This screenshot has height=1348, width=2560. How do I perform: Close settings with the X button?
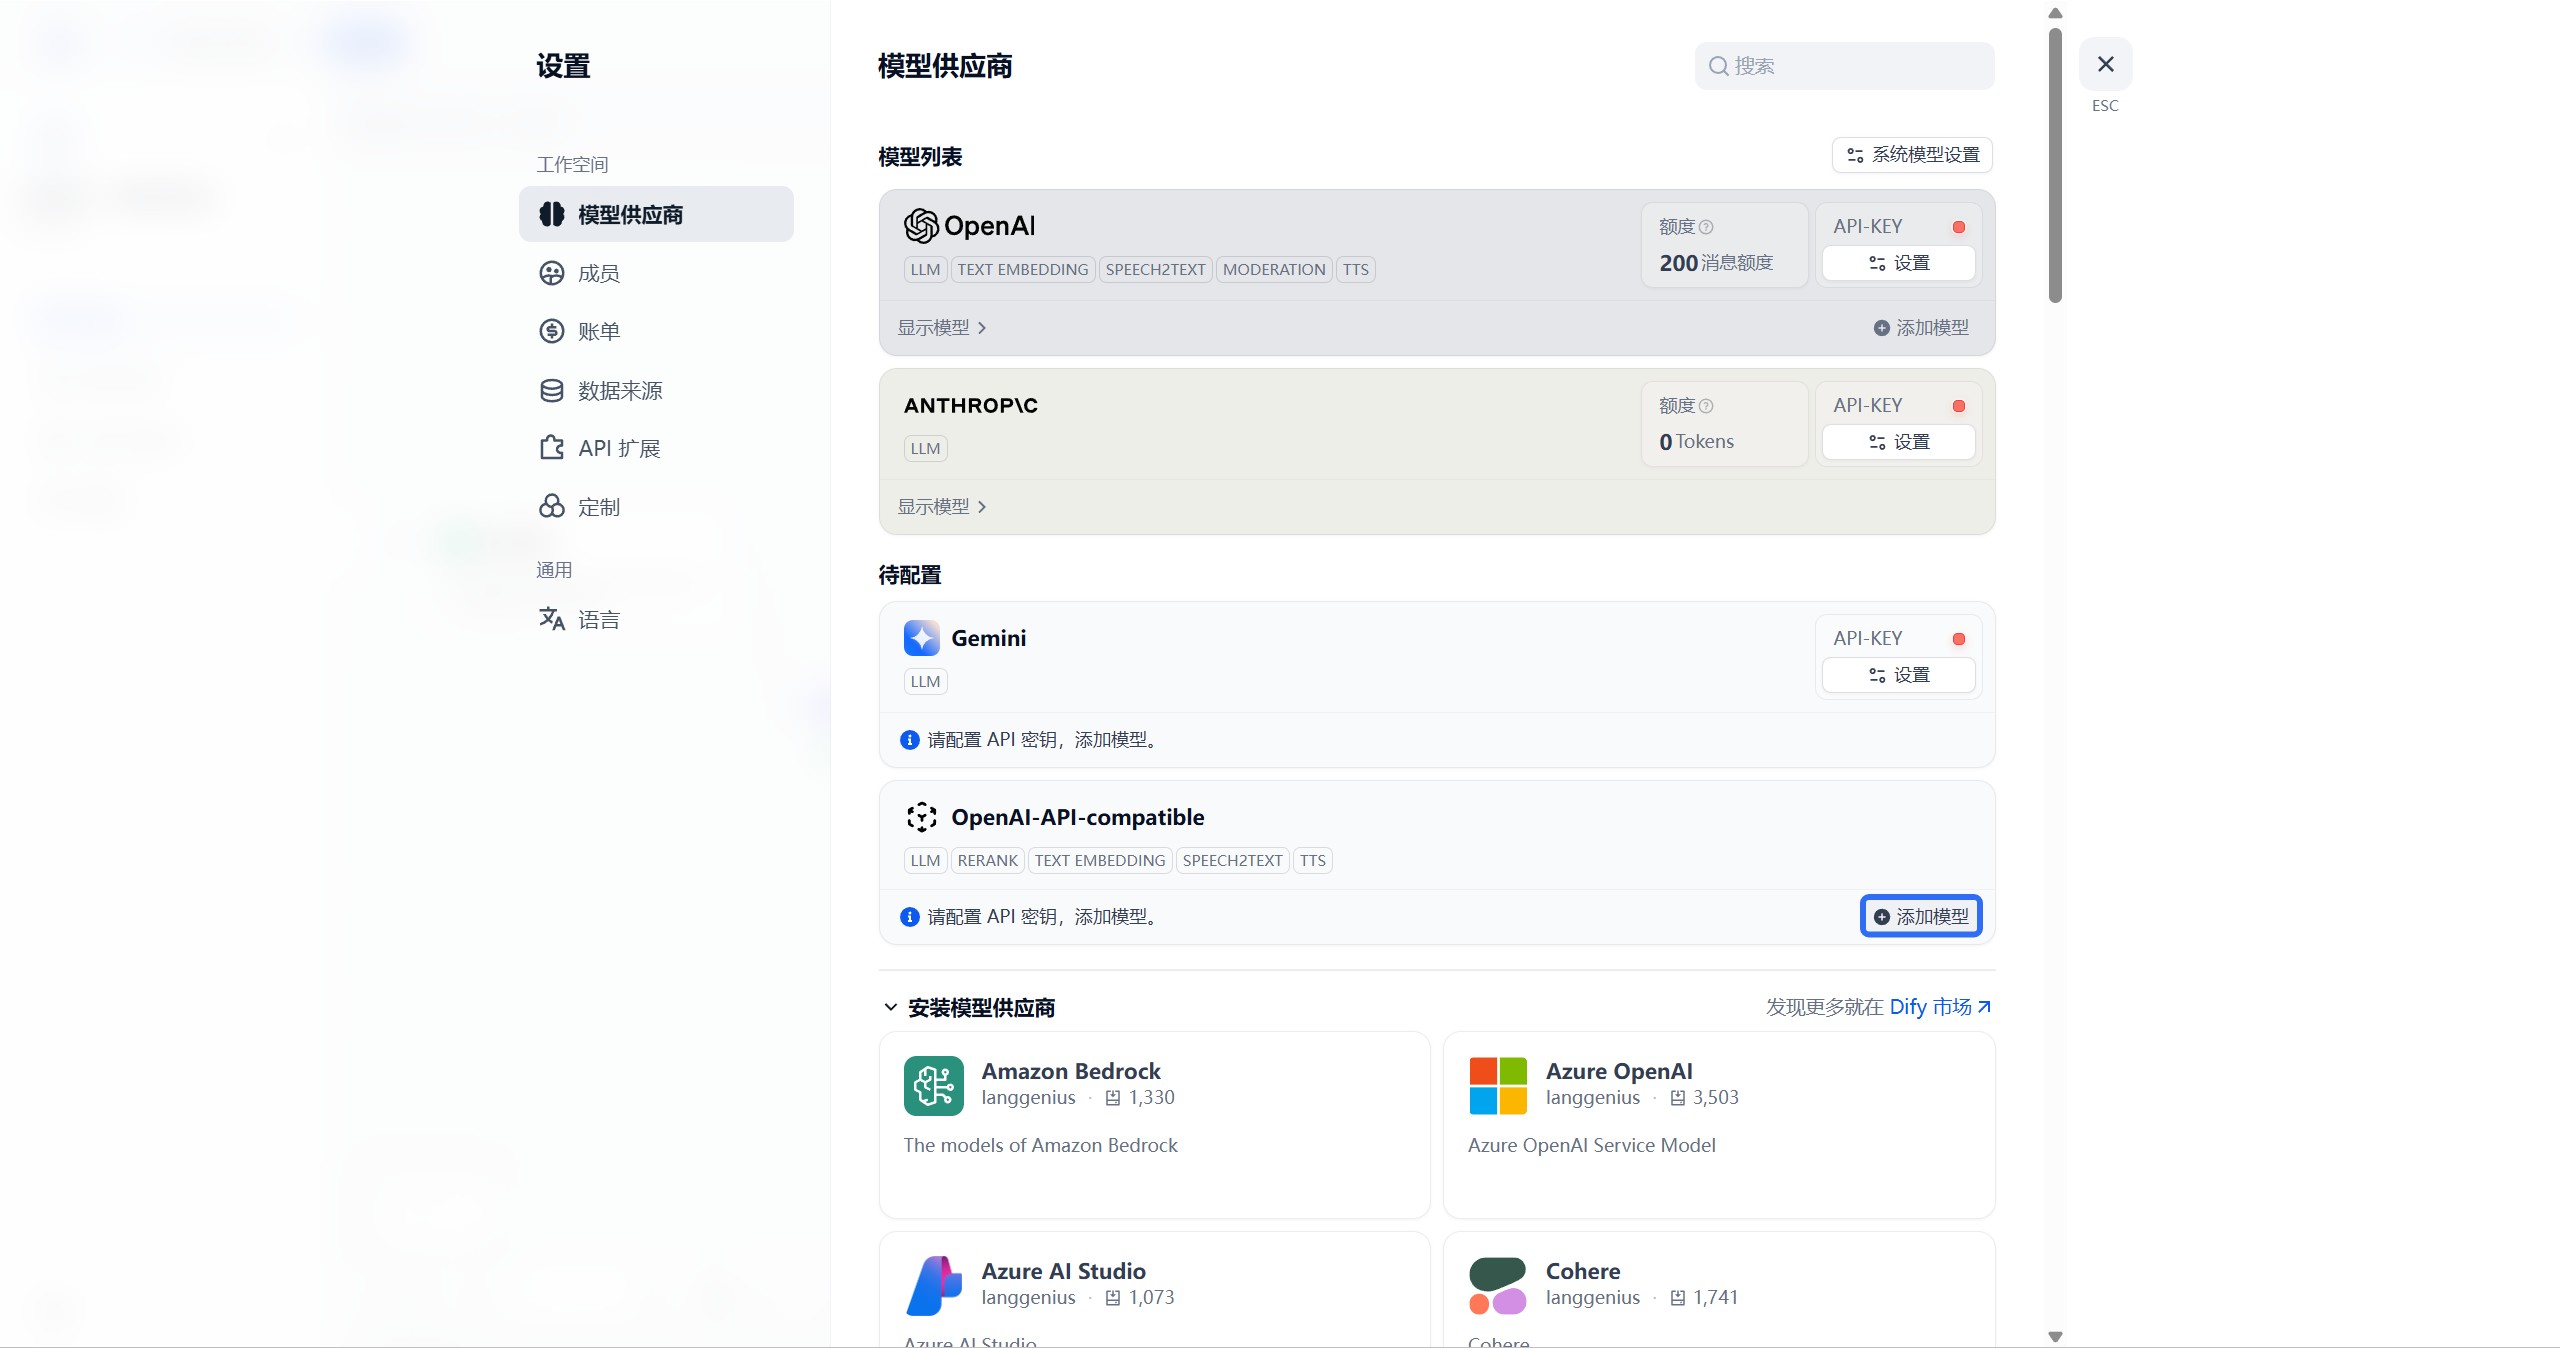click(2105, 64)
